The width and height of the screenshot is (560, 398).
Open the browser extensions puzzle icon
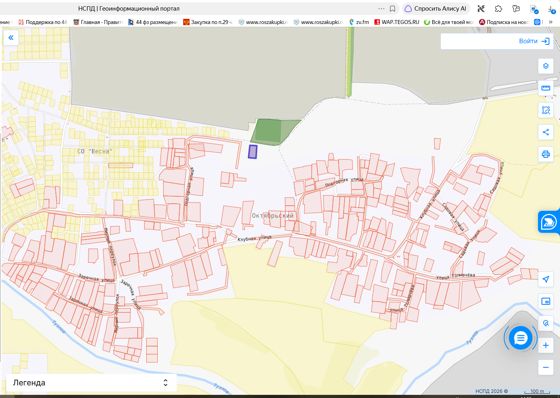[498, 9]
